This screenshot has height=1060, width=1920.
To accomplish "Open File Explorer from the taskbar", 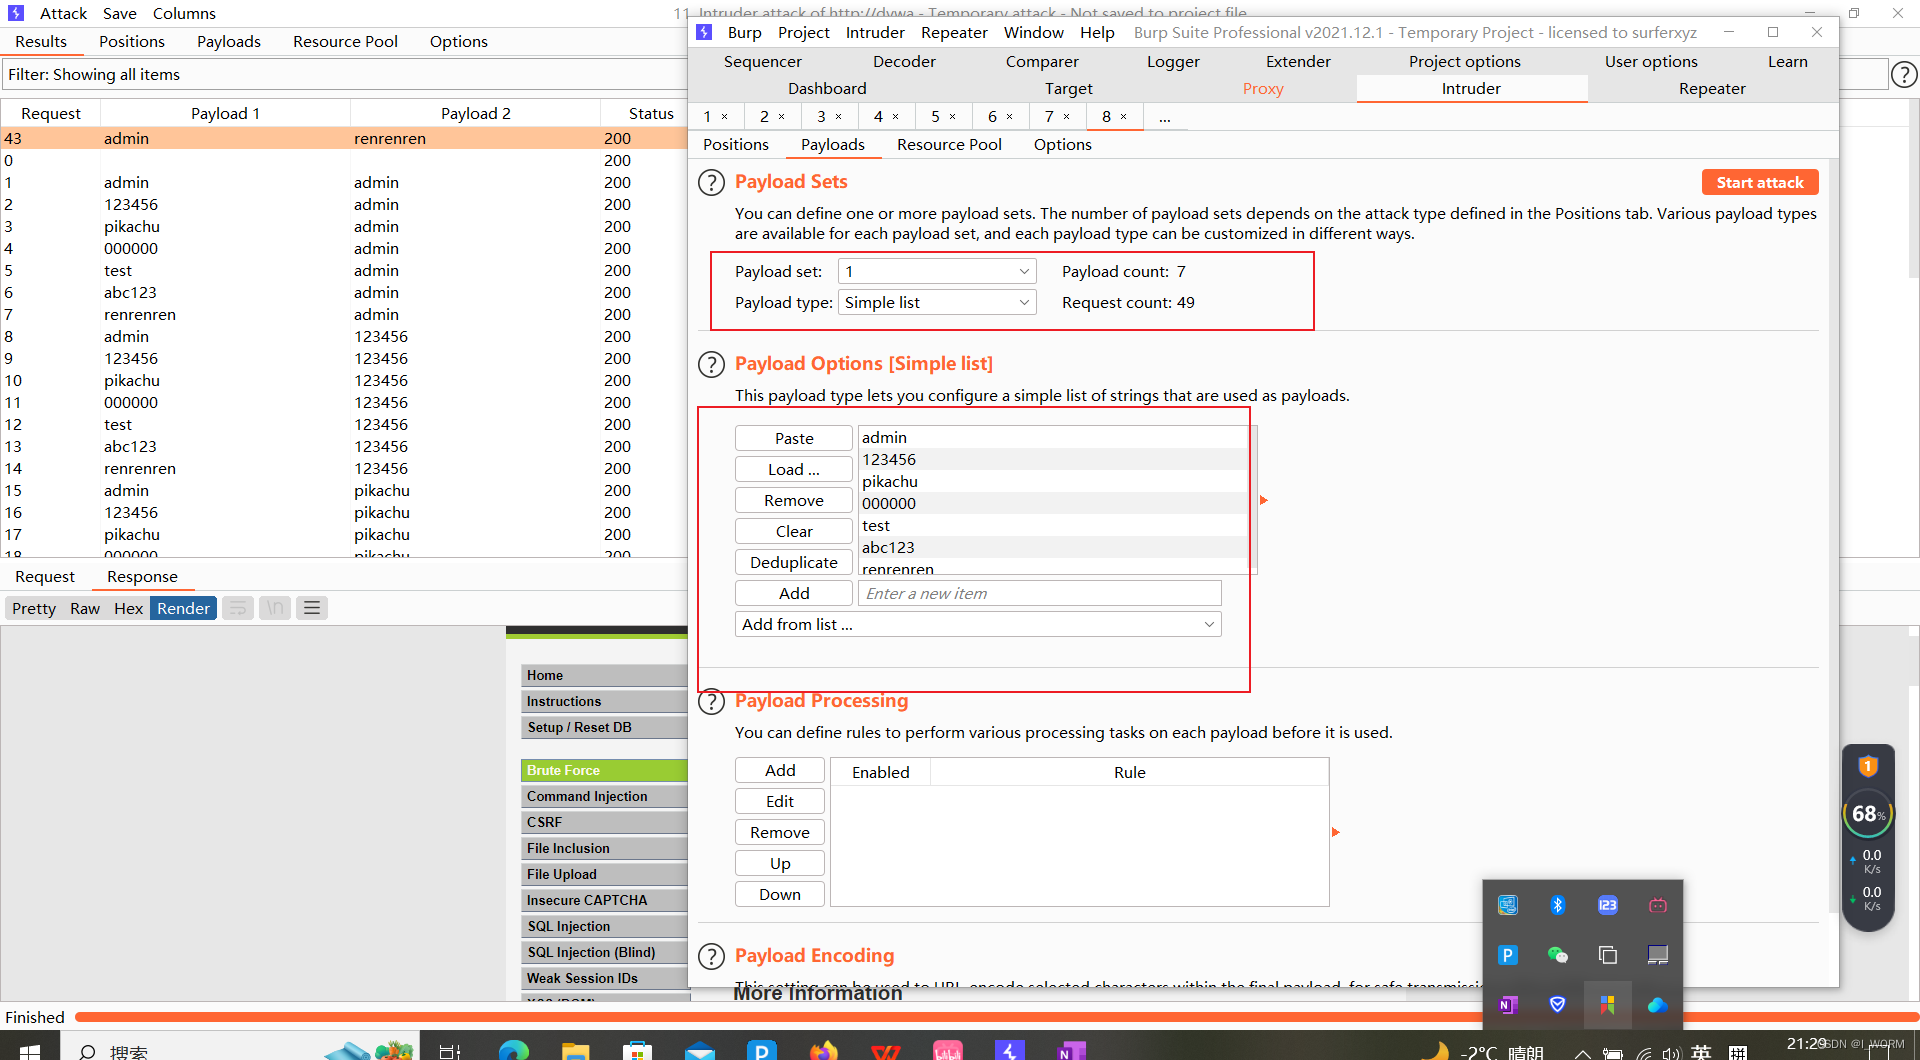I will coord(576,1050).
